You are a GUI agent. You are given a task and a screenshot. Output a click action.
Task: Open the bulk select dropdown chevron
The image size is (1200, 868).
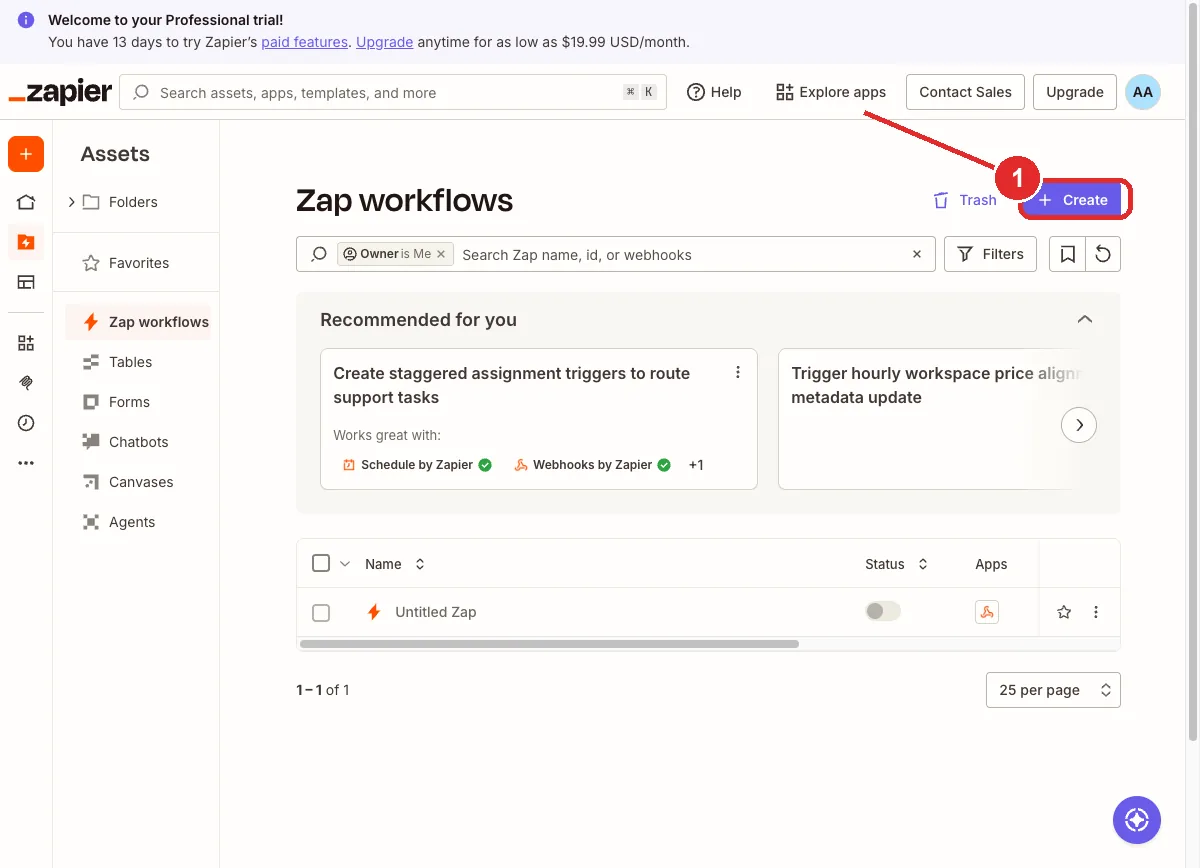coord(345,564)
